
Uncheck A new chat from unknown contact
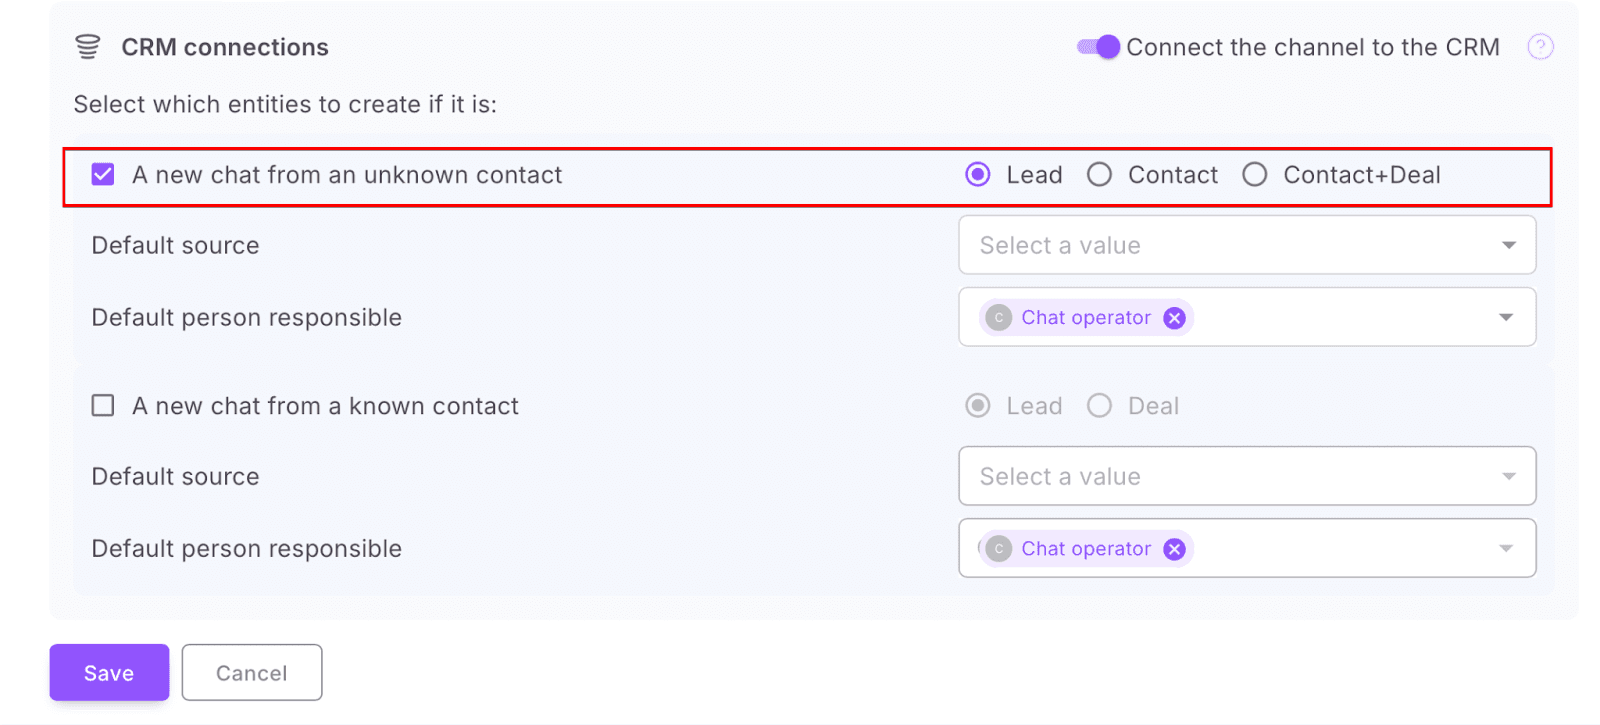coord(103,175)
